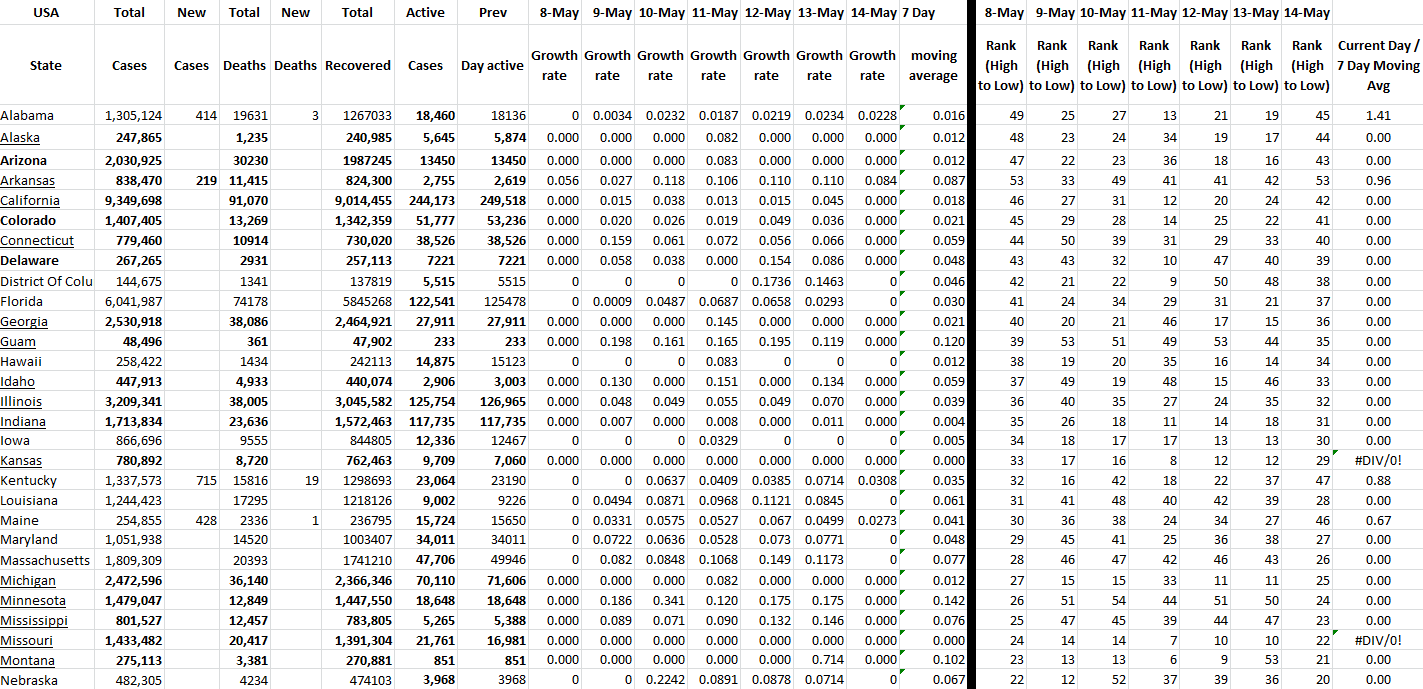Open the Montana hyperlink
Viewport: 1423px width, 689px height.
pyautogui.click(x=28, y=661)
